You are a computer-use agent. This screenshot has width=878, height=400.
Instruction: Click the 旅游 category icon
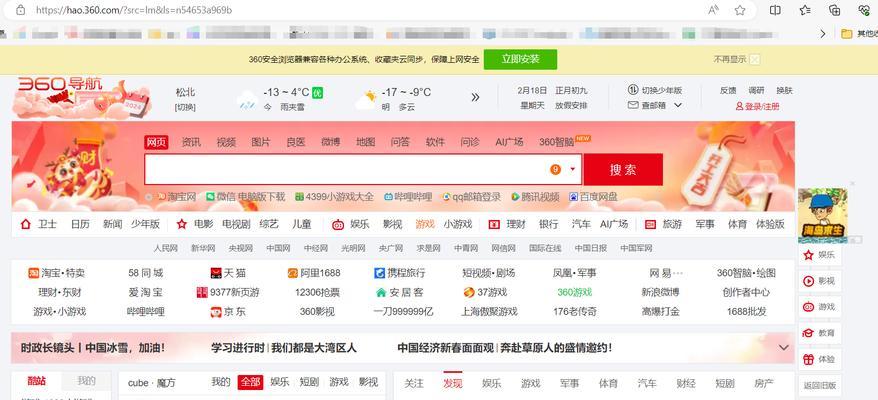point(650,224)
